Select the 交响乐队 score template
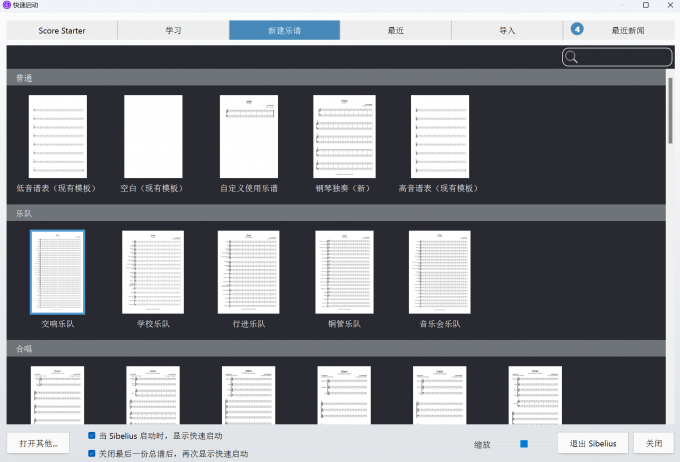 57,272
